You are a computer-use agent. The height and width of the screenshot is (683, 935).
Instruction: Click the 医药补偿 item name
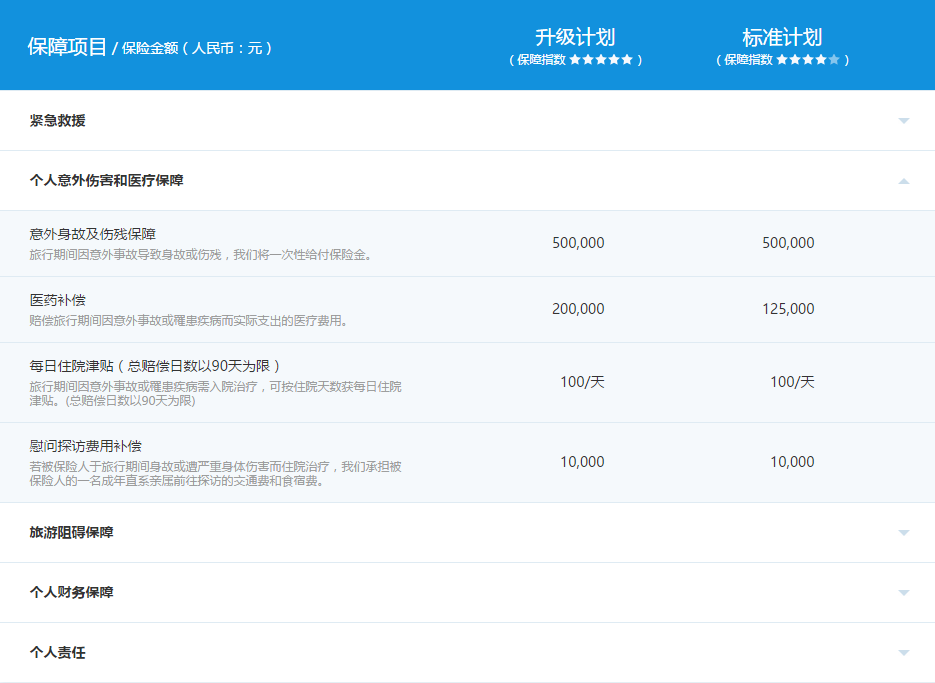point(57,300)
